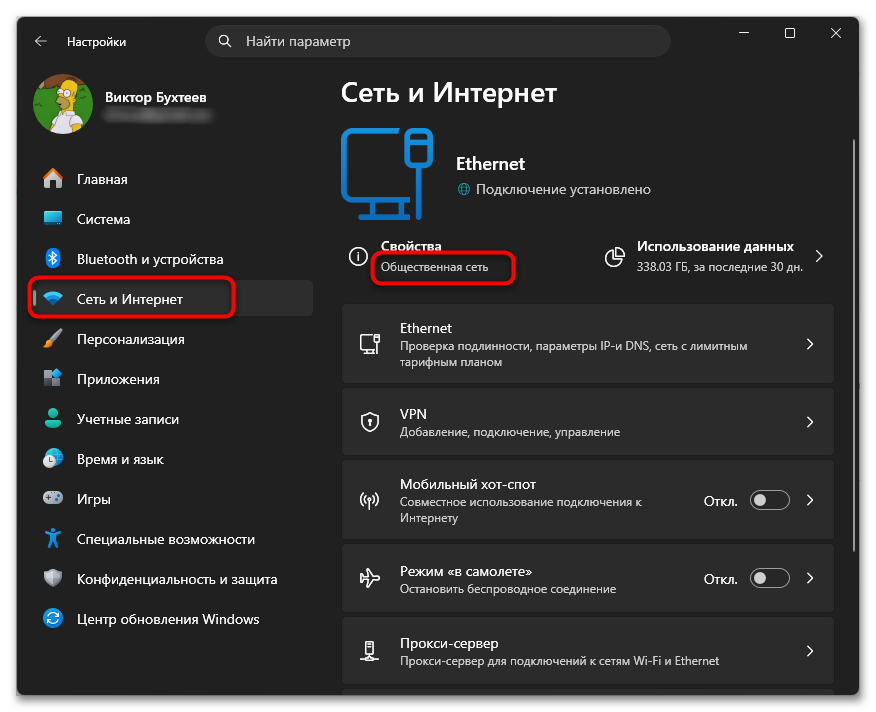Go to Игры section
The image size is (876, 712).
pyautogui.click(x=172, y=499)
